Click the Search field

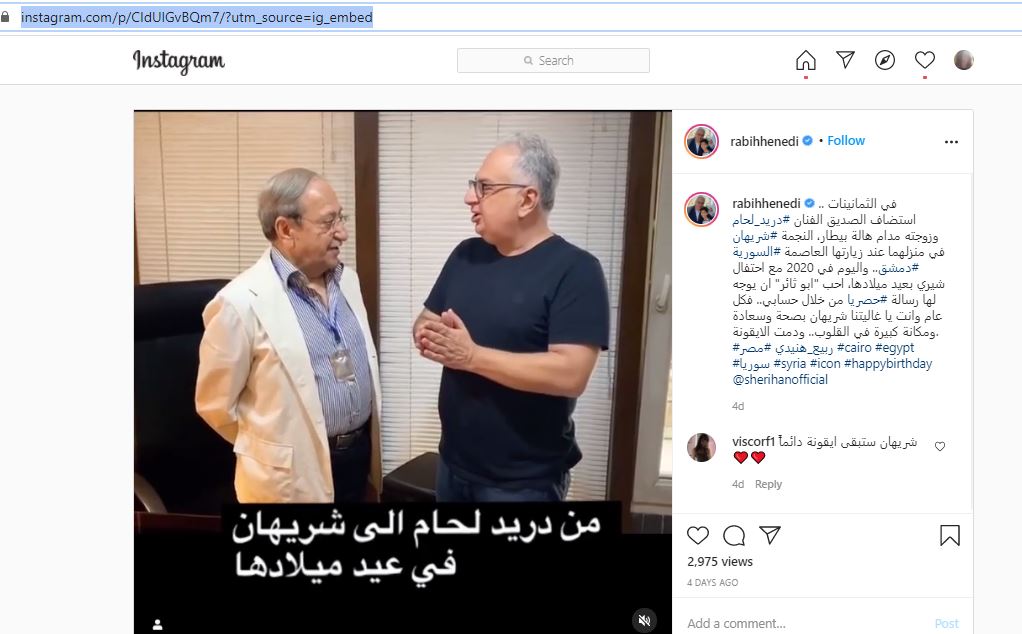pos(553,61)
